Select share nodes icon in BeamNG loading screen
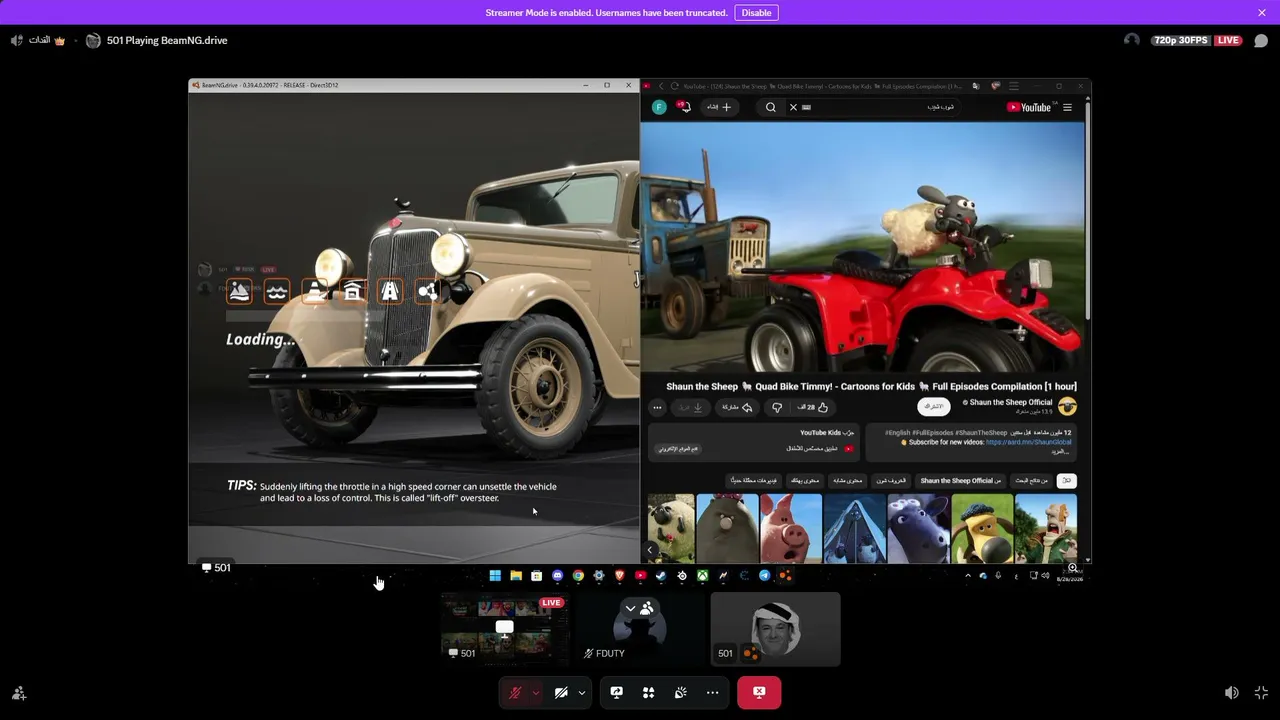Viewport: 1280px width, 720px height. [428, 291]
